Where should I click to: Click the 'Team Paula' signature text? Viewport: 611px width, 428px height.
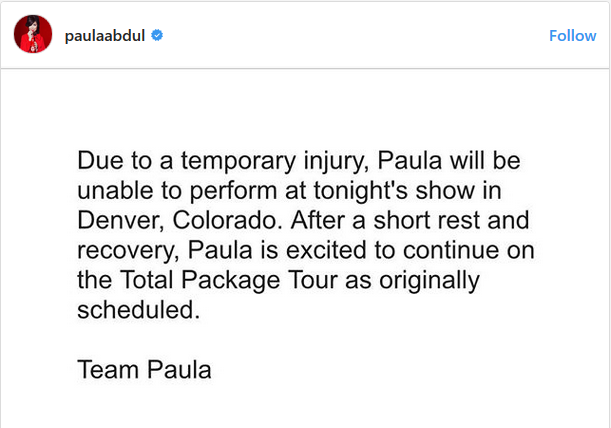144,370
